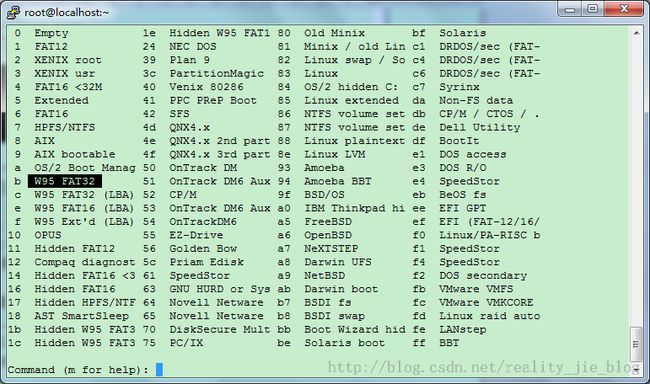Click the 'DiskSecure Mult' entry
This screenshot has height=384, width=650.
point(220,330)
